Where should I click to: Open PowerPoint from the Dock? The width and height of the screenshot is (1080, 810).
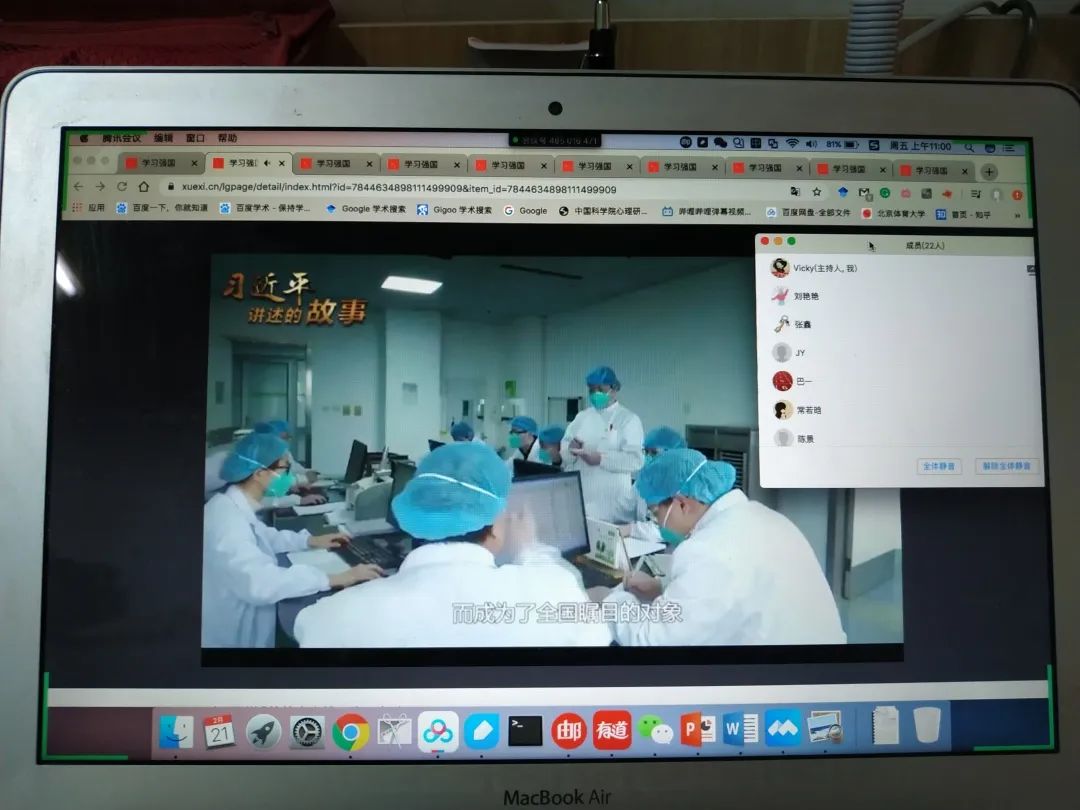[x=698, y=730]
